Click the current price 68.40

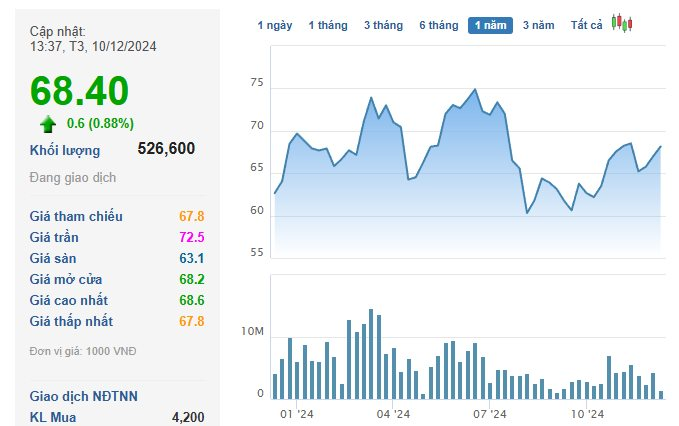tap(79, 91)
